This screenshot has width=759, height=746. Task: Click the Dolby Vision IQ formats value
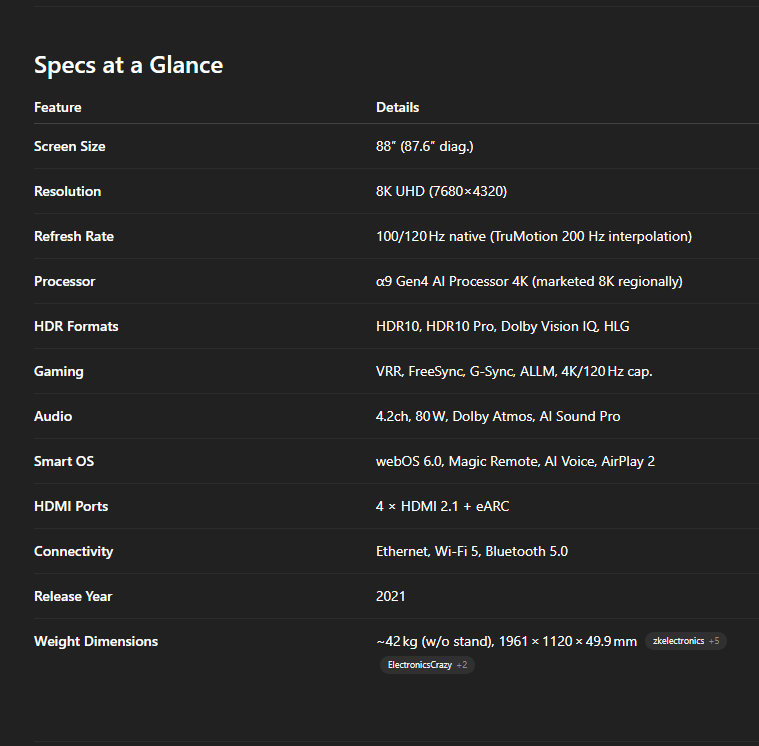point(502,326)
